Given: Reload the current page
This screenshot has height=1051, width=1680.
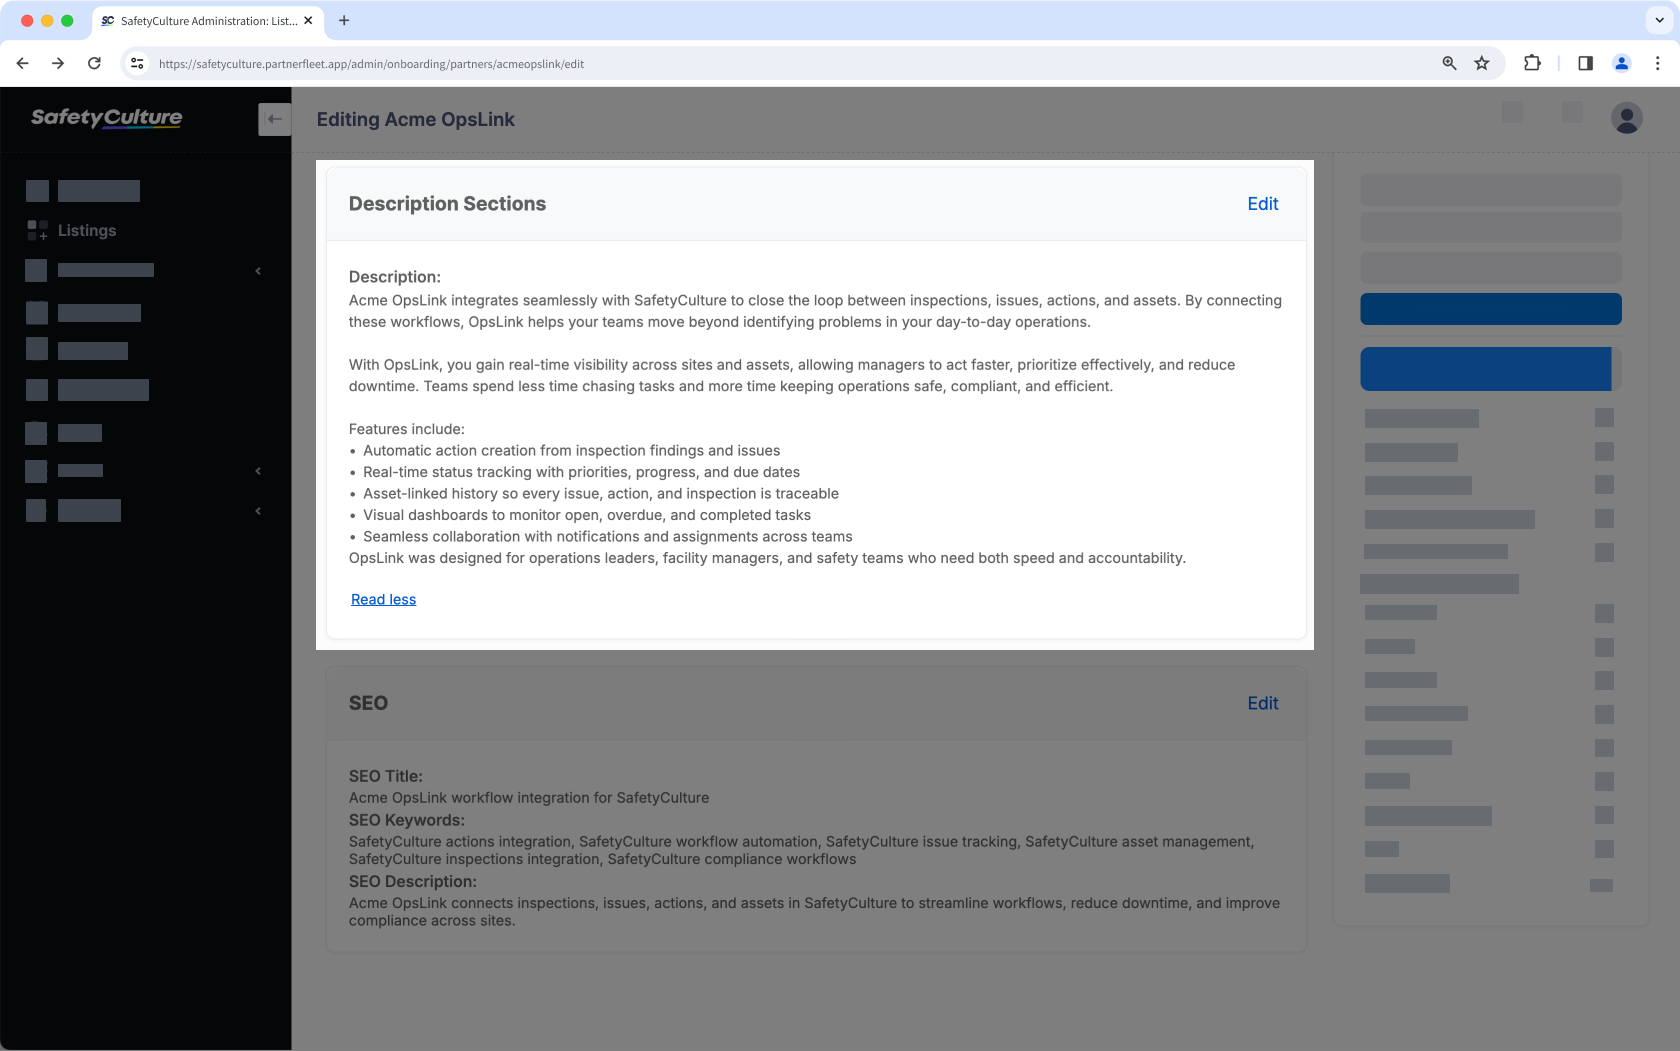Looking at the screenshot, I should 94,63.
